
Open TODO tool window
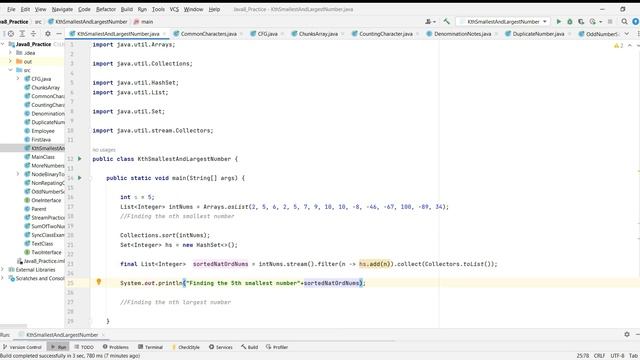click(84, 347)
